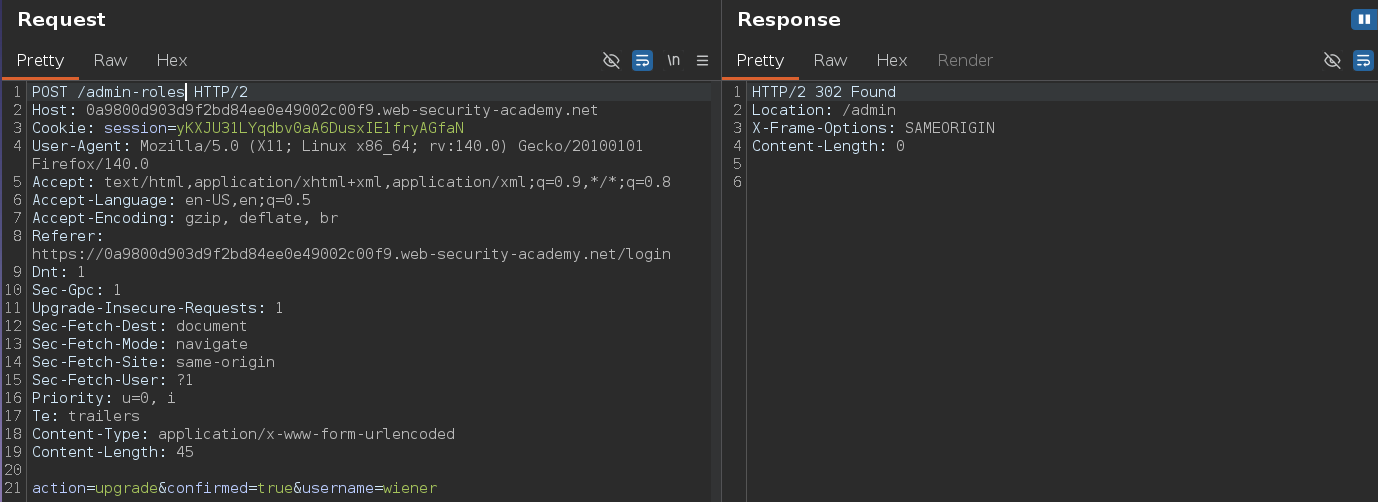Open the Request panel hamburger menu
Viewport: 1378px width, 502px height.
(702, 60)
